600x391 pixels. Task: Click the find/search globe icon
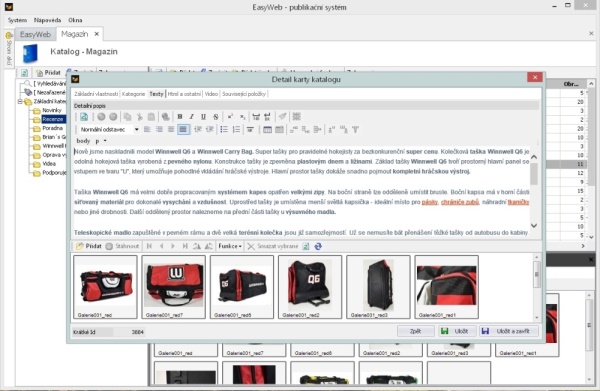pos(165,117)
